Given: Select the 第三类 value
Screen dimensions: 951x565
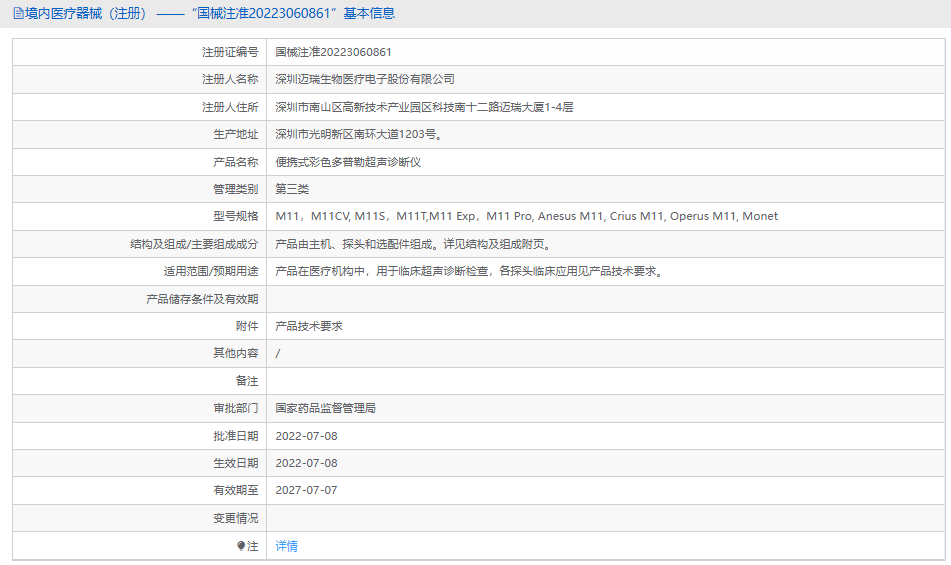Looking at the screenshot, I should (x=292, y=189).
